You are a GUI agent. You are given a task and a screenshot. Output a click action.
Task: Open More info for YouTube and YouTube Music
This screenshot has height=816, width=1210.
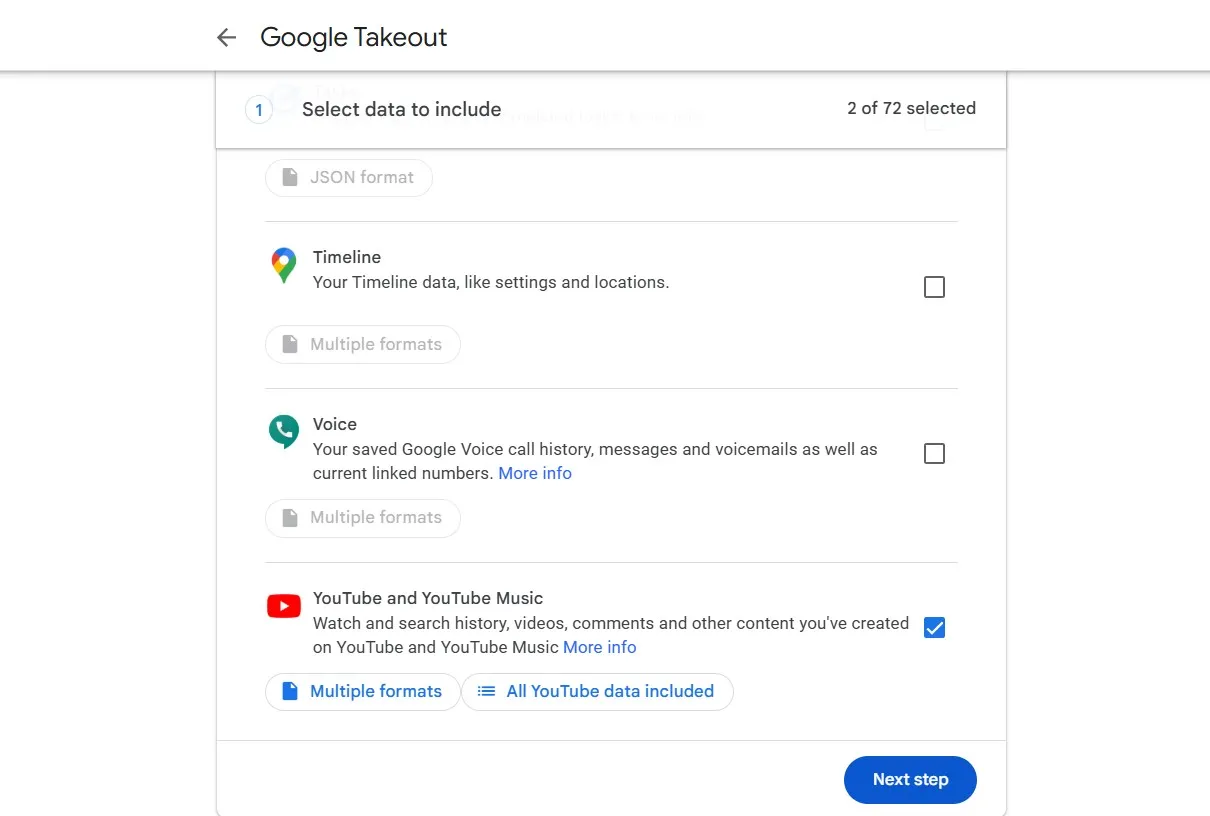(600, 647)
